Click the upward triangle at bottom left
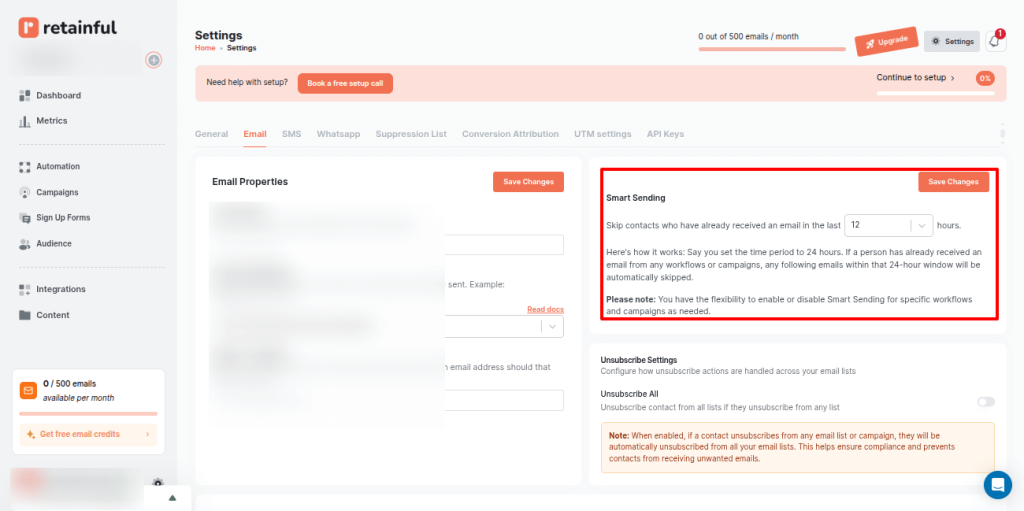Viewport: 1024px width, 511px height. [172, 498]
